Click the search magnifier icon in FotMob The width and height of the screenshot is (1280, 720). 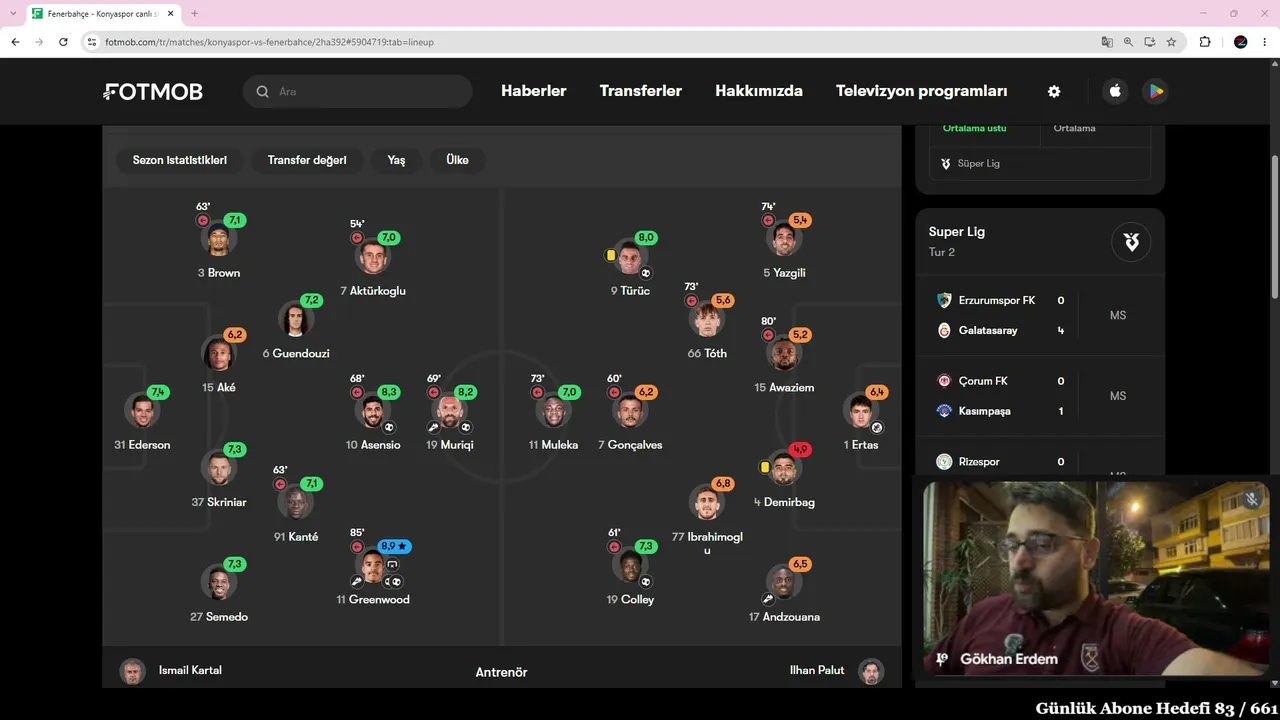(263, 92)
